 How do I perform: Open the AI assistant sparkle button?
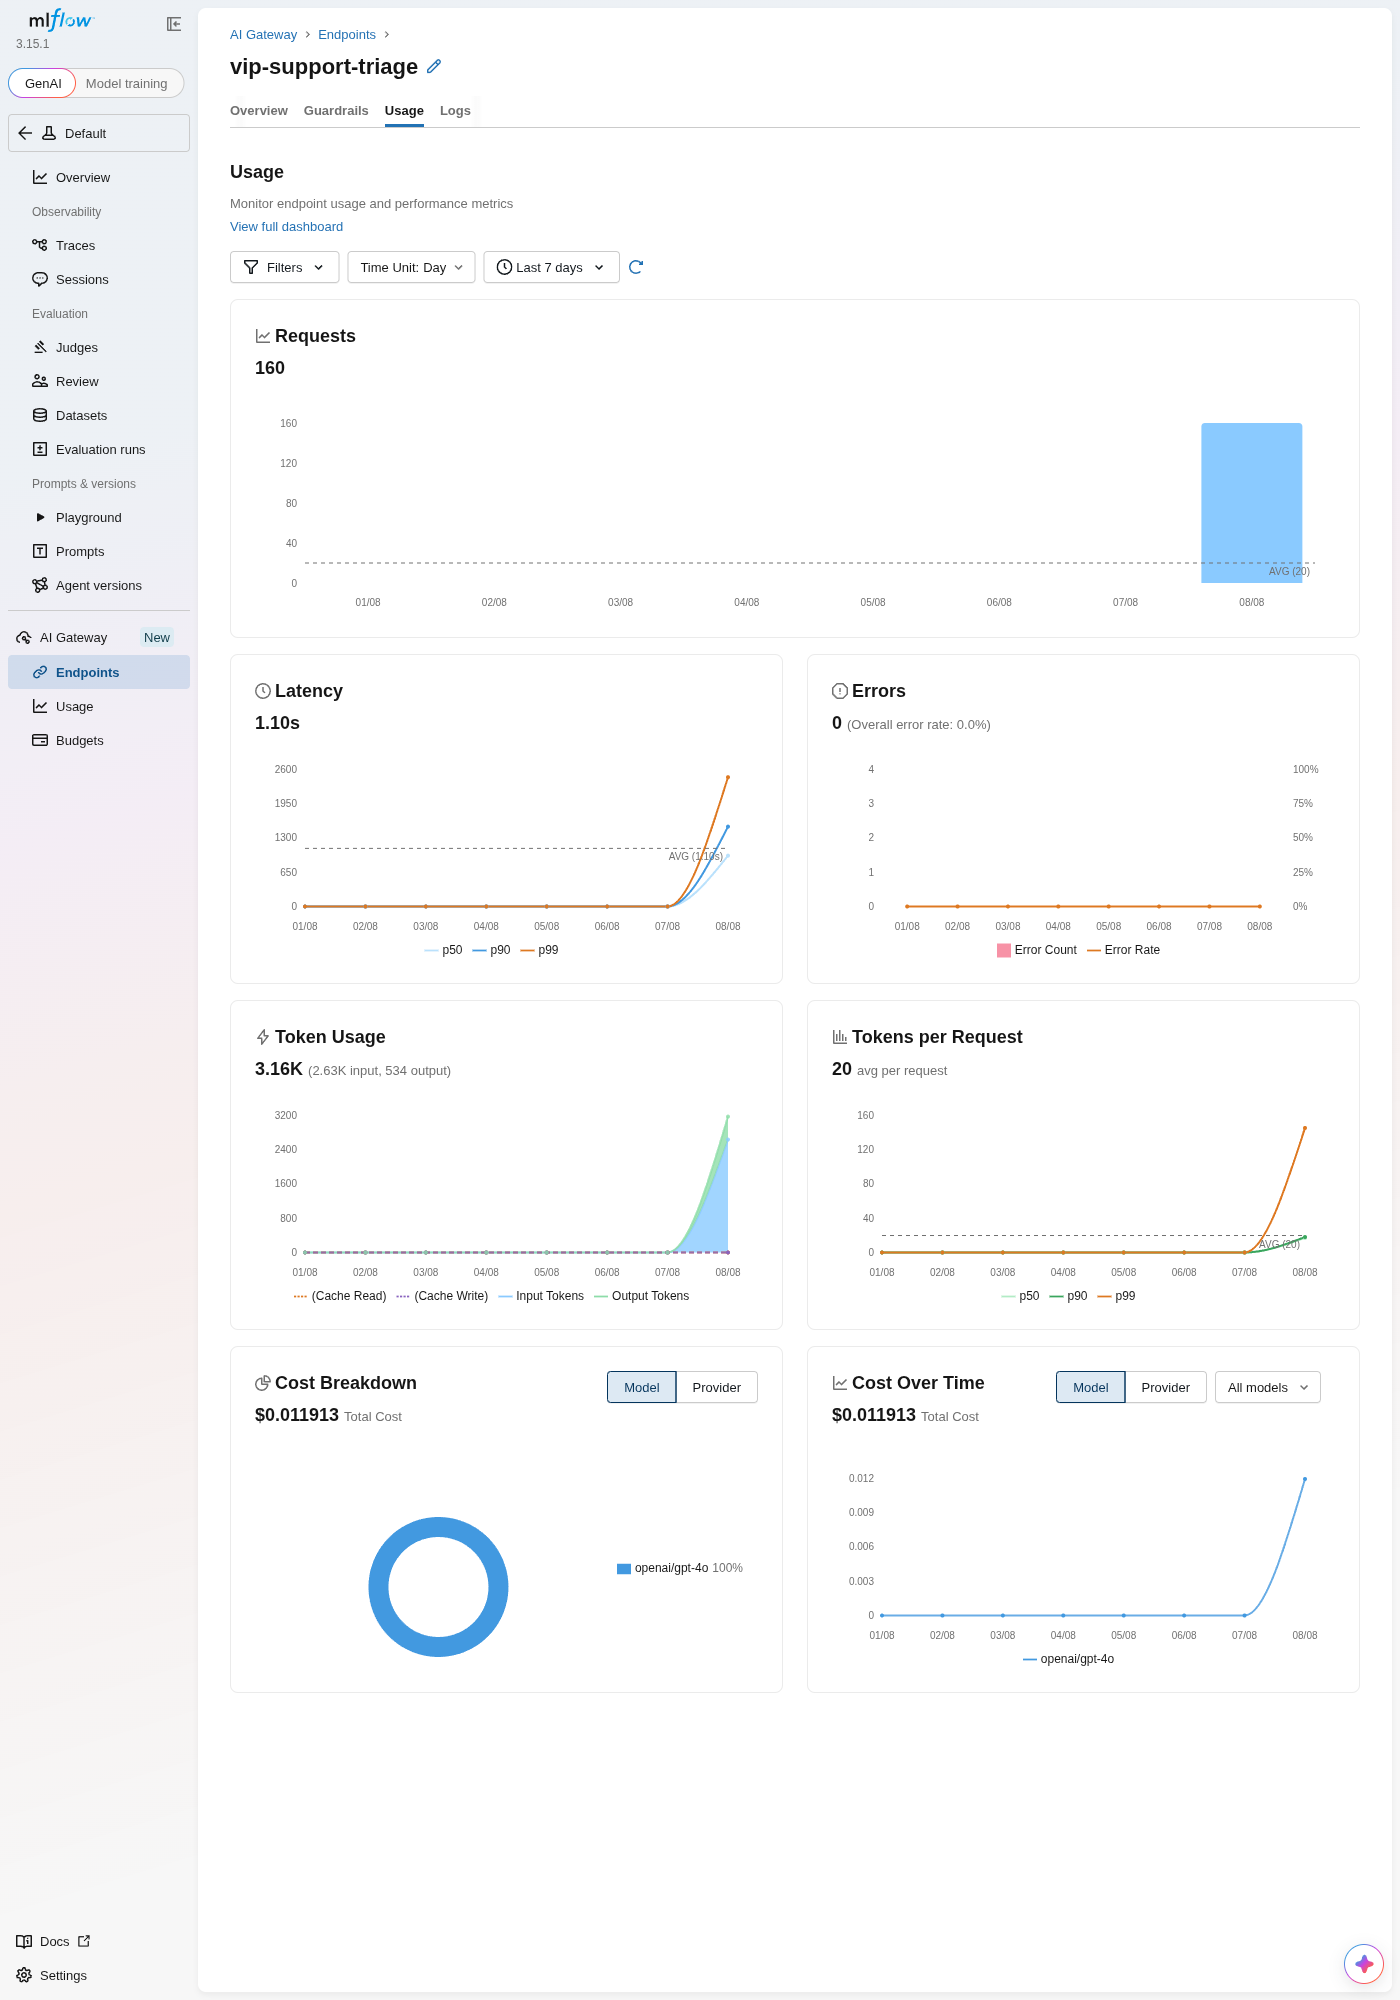(1364, 1963)
